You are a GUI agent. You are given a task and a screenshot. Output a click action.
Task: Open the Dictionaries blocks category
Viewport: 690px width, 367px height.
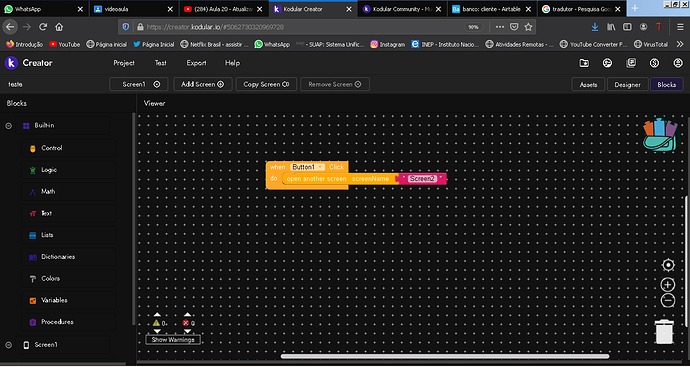(x=69, y=257)
